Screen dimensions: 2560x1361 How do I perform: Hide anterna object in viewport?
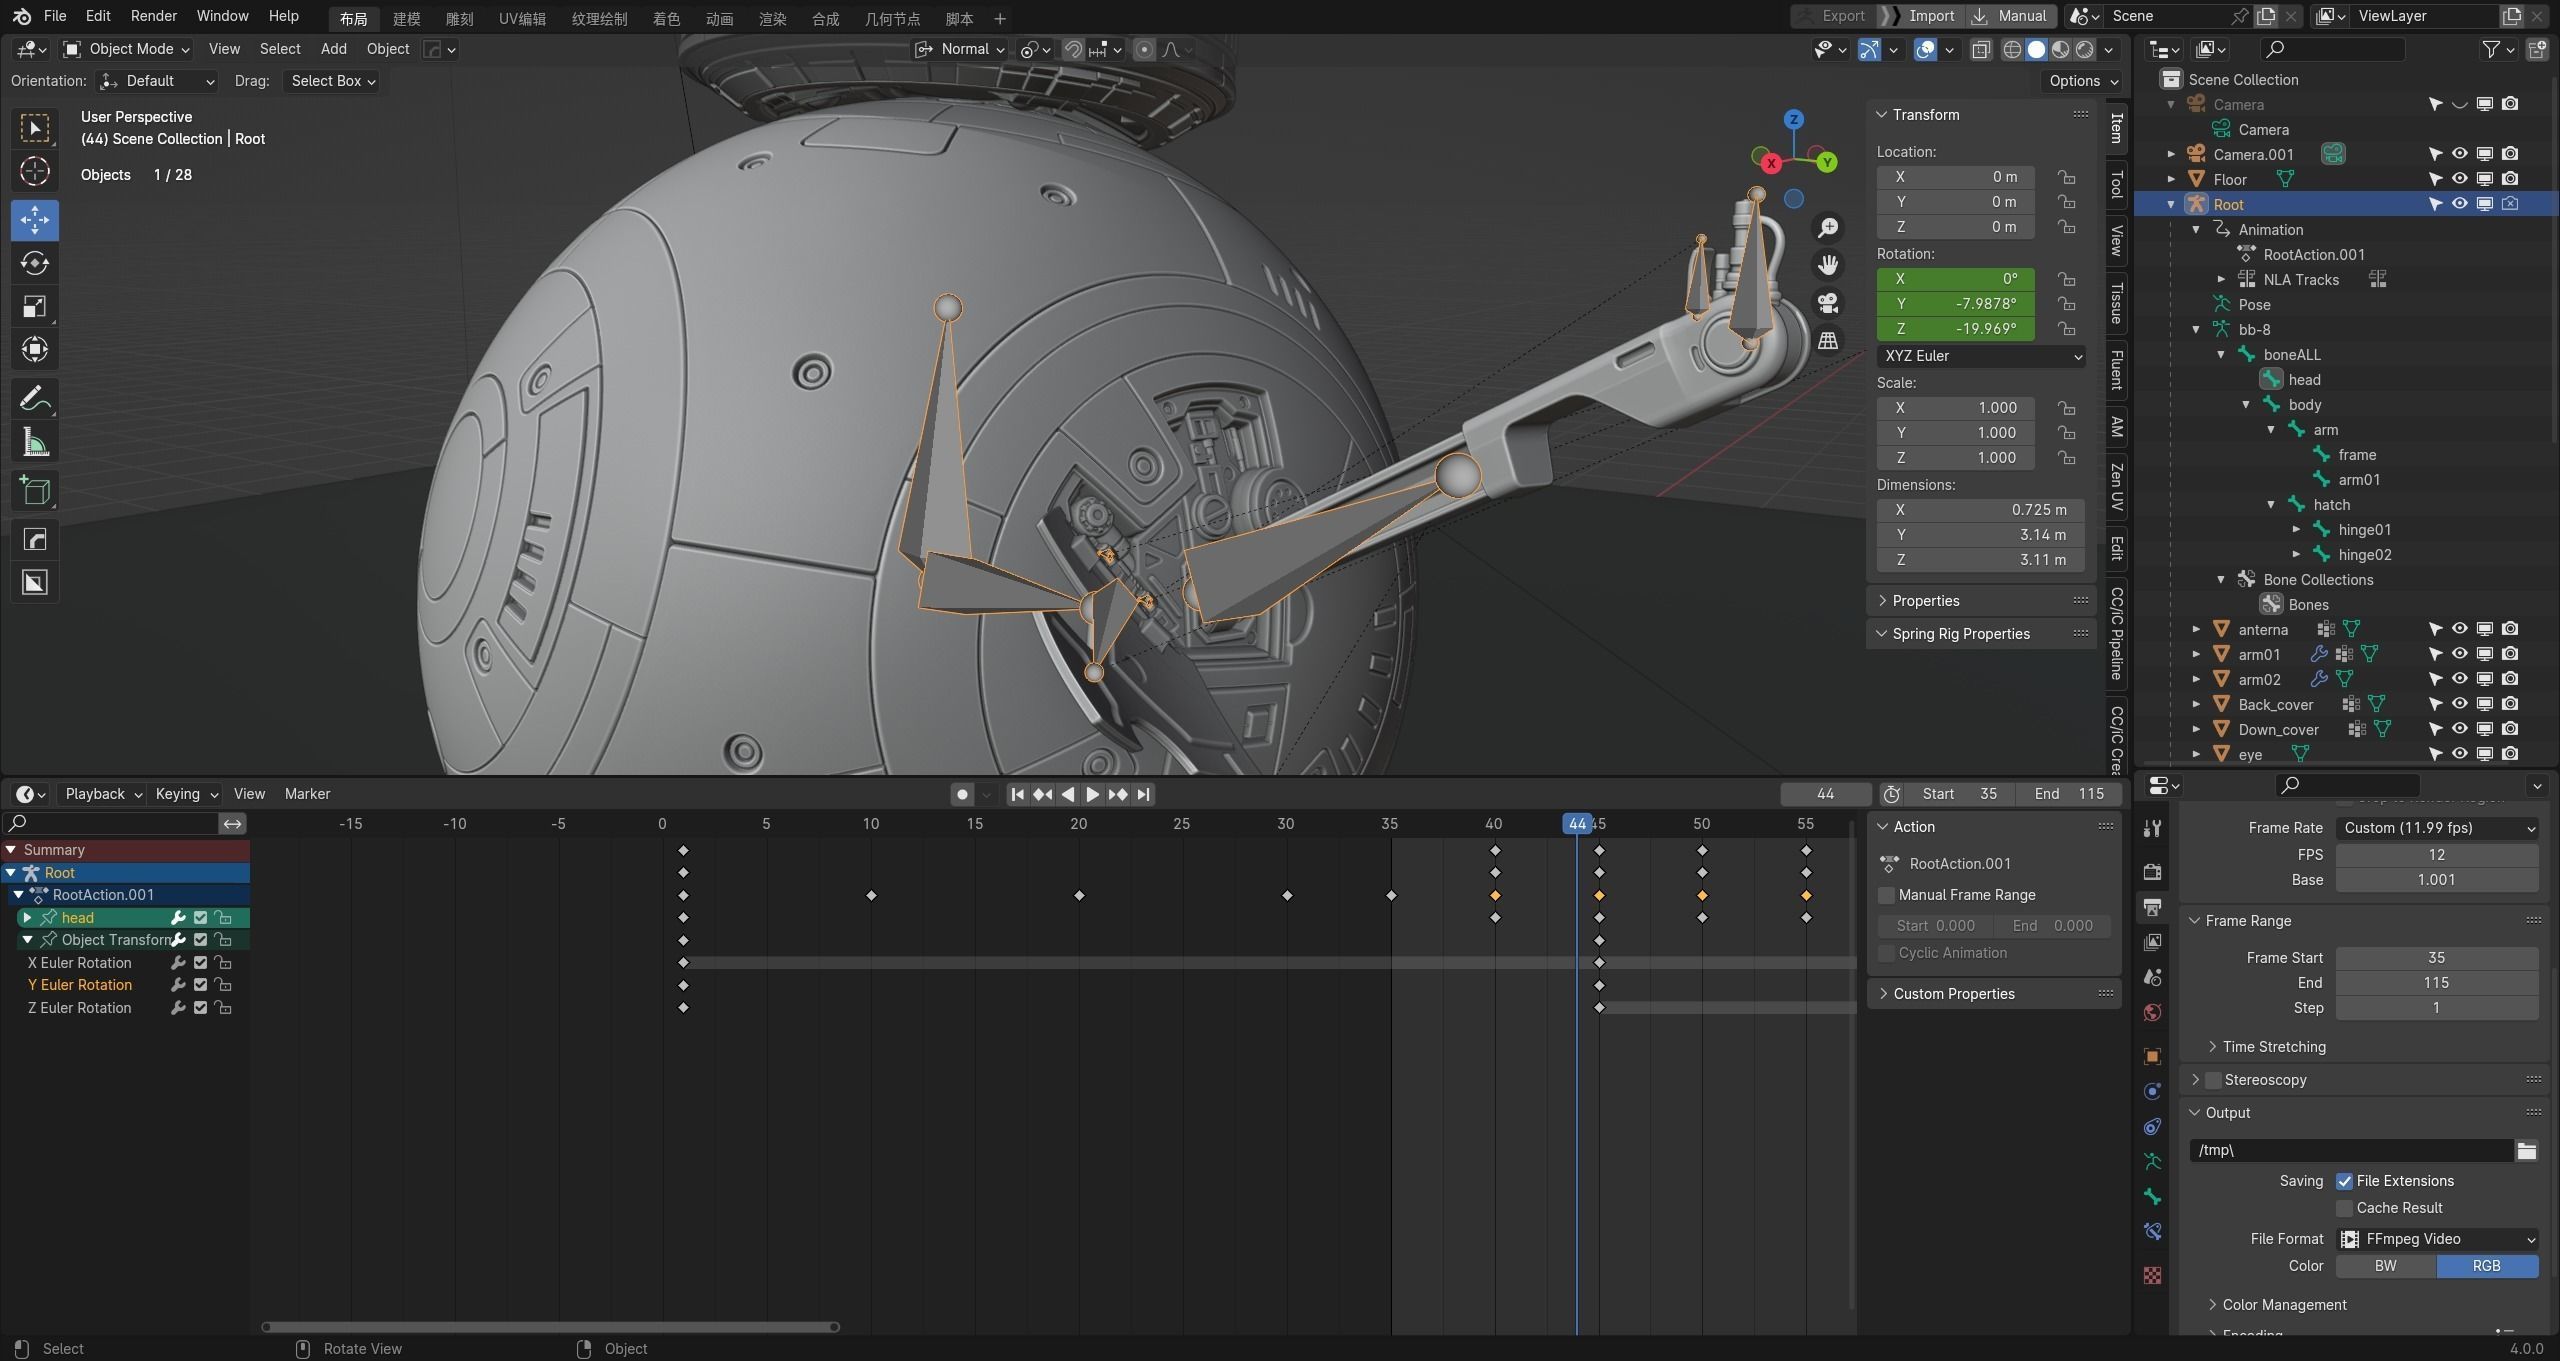click(2459, 629)
